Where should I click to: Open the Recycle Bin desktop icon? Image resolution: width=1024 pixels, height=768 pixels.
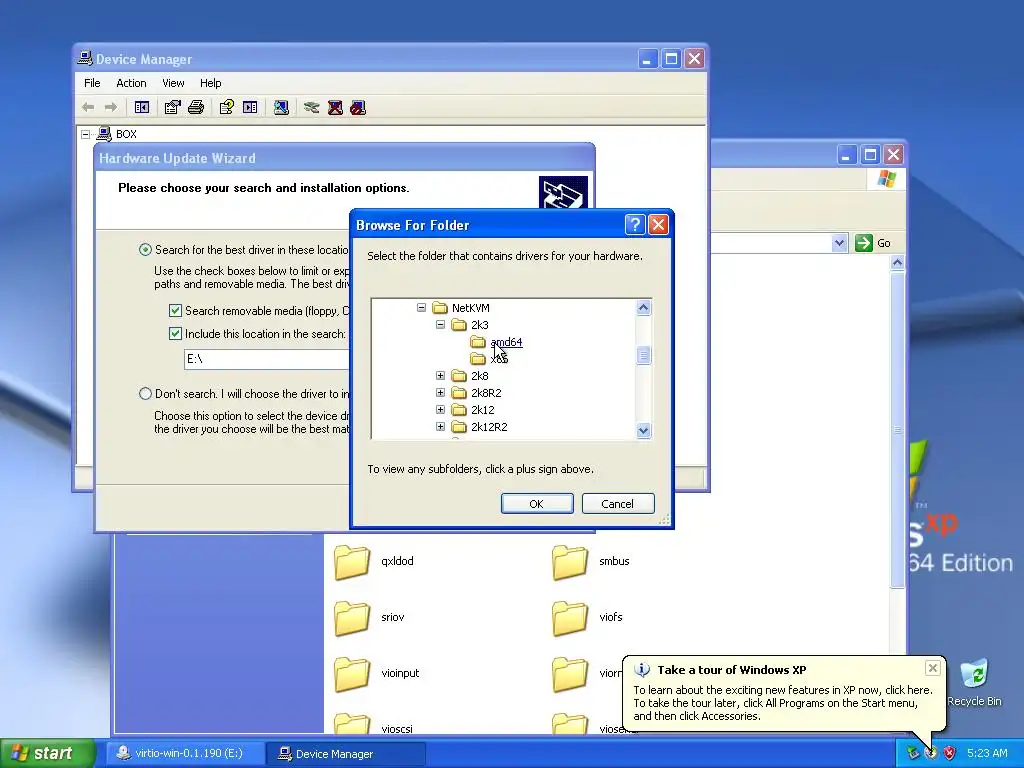click(974, 683)
